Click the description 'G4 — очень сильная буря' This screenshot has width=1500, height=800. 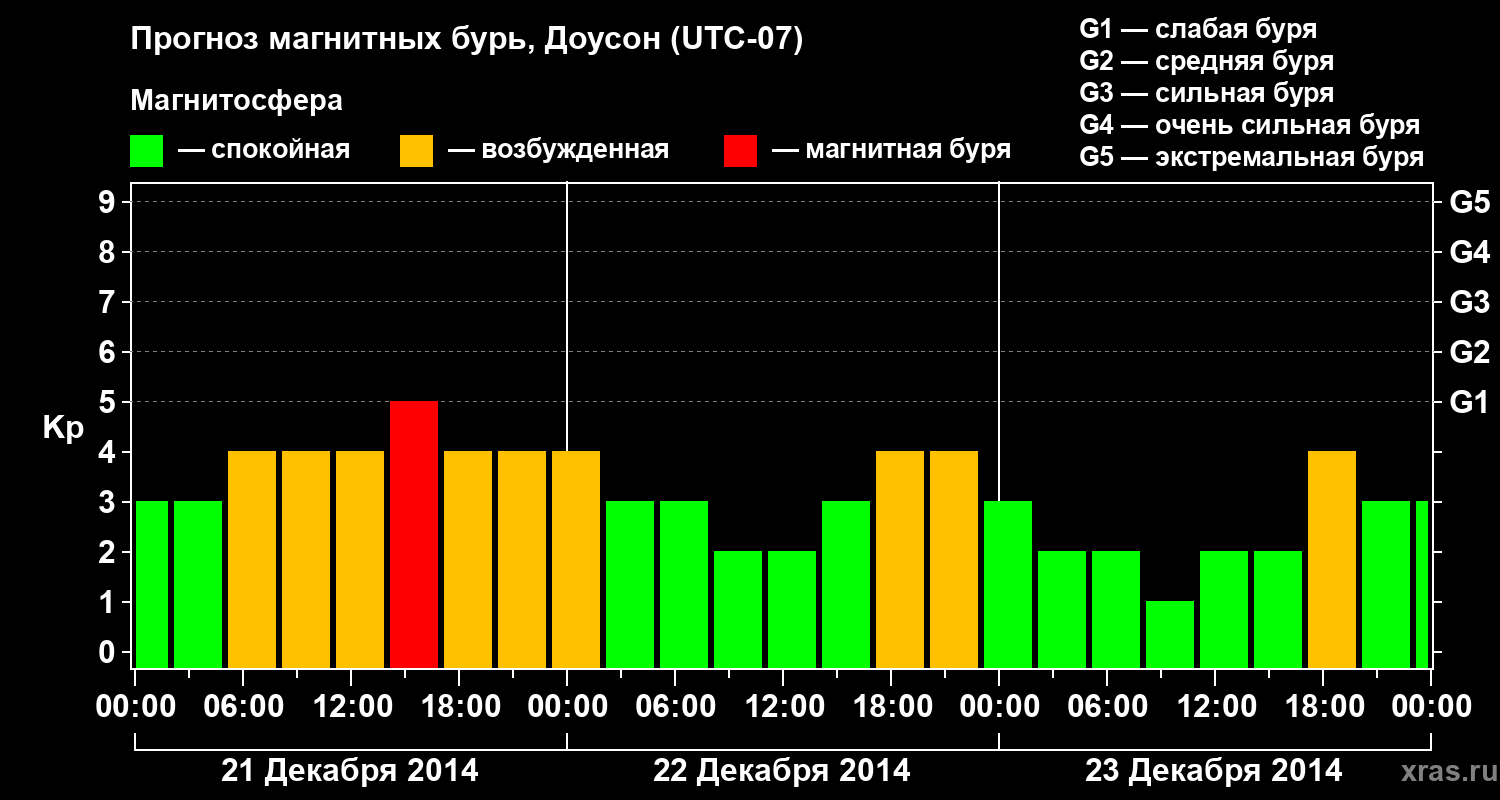[x=1250, y=125]
